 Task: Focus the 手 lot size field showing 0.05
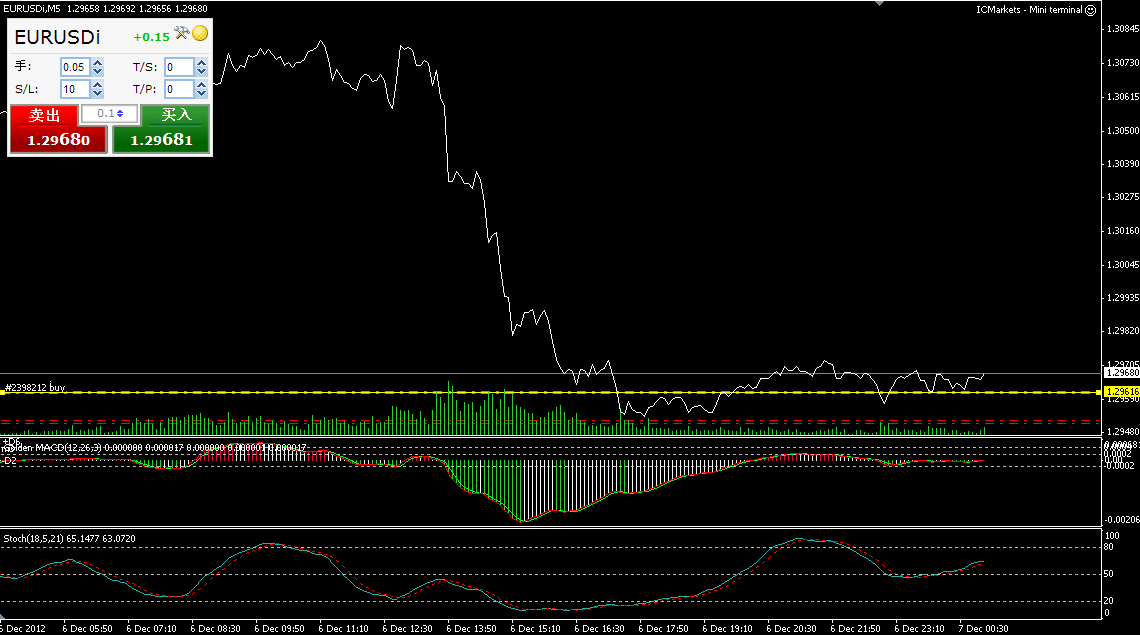click(75, 67)
